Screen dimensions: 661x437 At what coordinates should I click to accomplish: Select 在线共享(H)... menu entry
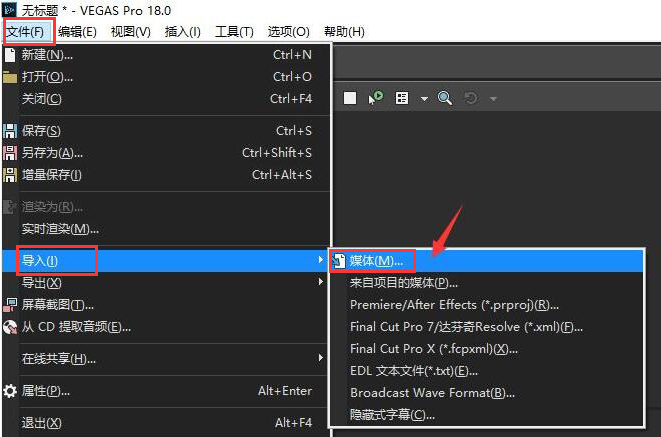click(166, 359)
